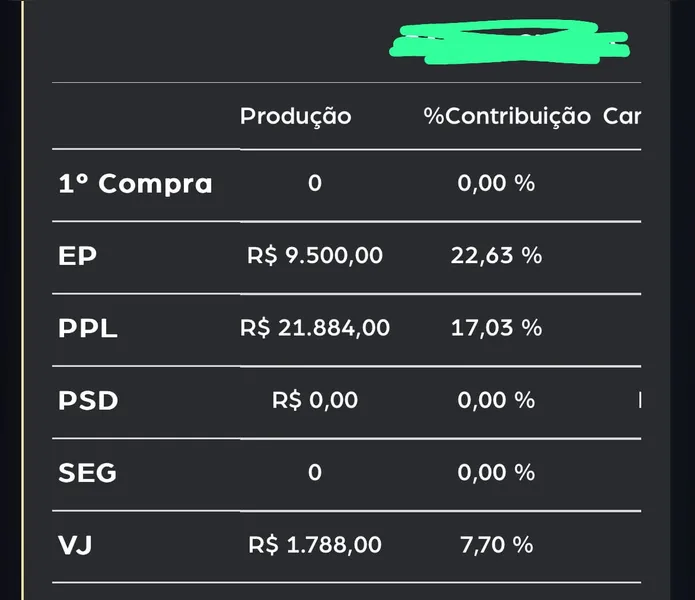Click the Produção column header
This screenshot has width=695, height=600.
click(295, 116)
